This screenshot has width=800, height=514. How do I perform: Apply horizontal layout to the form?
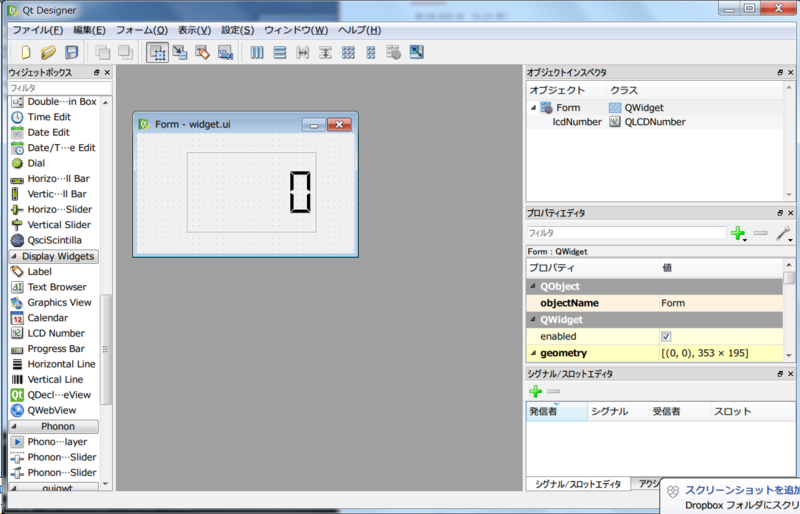coord(257,52)
